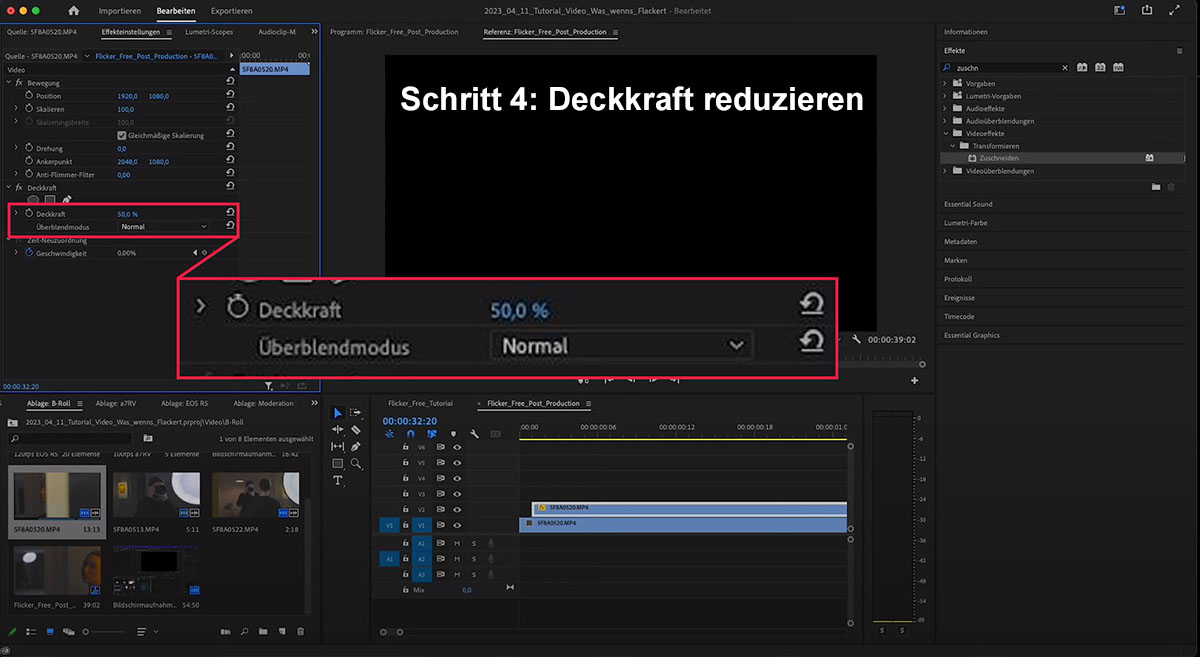Expand Vorgaben folder in Effekte

[x=947, y=83]
